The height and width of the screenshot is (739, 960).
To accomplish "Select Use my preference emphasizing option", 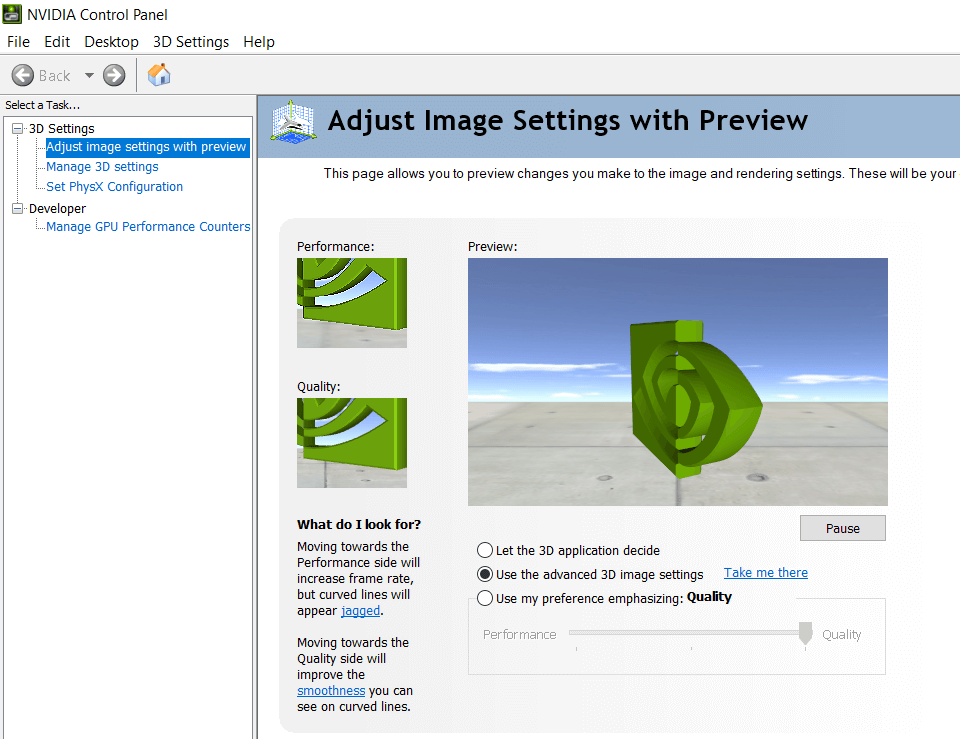I will tap(485, 598).
